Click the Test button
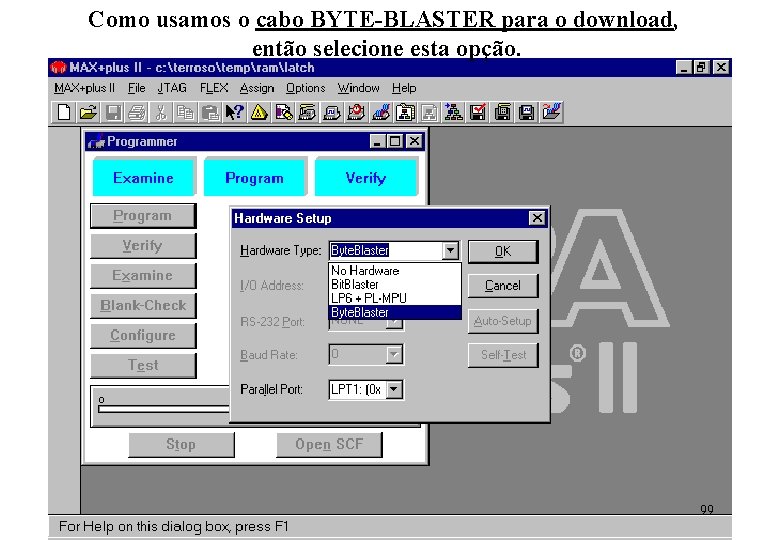Image resolution: width=780 pixels, height=540 pixels. coord(143,365)
